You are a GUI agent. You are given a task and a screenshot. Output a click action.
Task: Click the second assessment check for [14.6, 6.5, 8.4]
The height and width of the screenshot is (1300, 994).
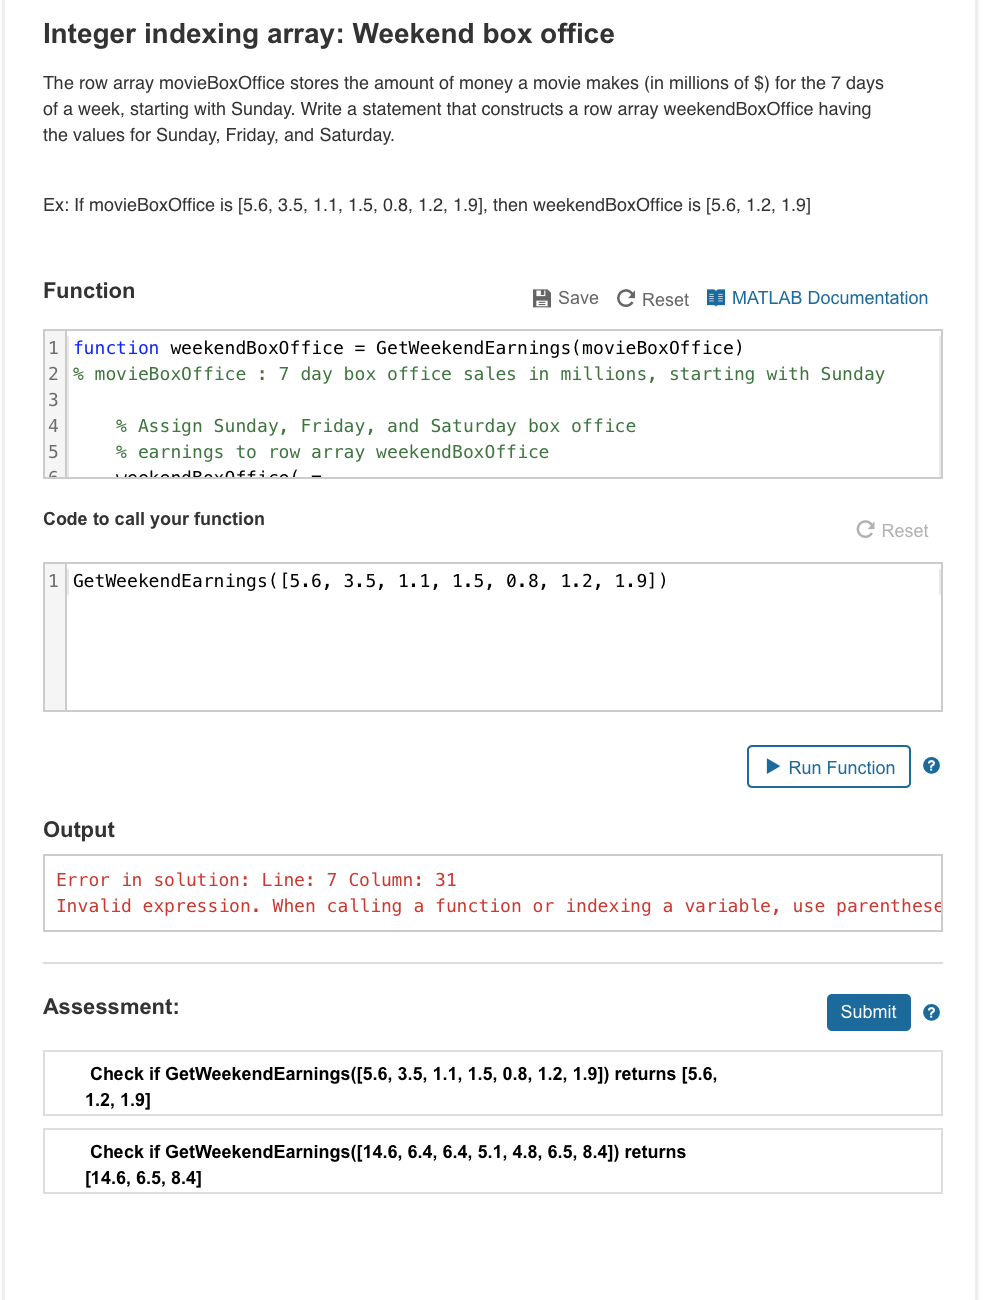[492, 1161]
